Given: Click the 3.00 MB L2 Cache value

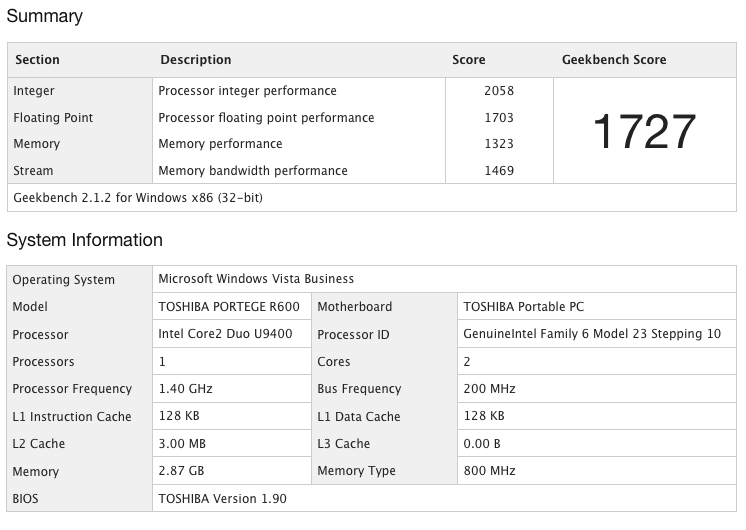Looking at the screenshot, I should tap(182, 443).
